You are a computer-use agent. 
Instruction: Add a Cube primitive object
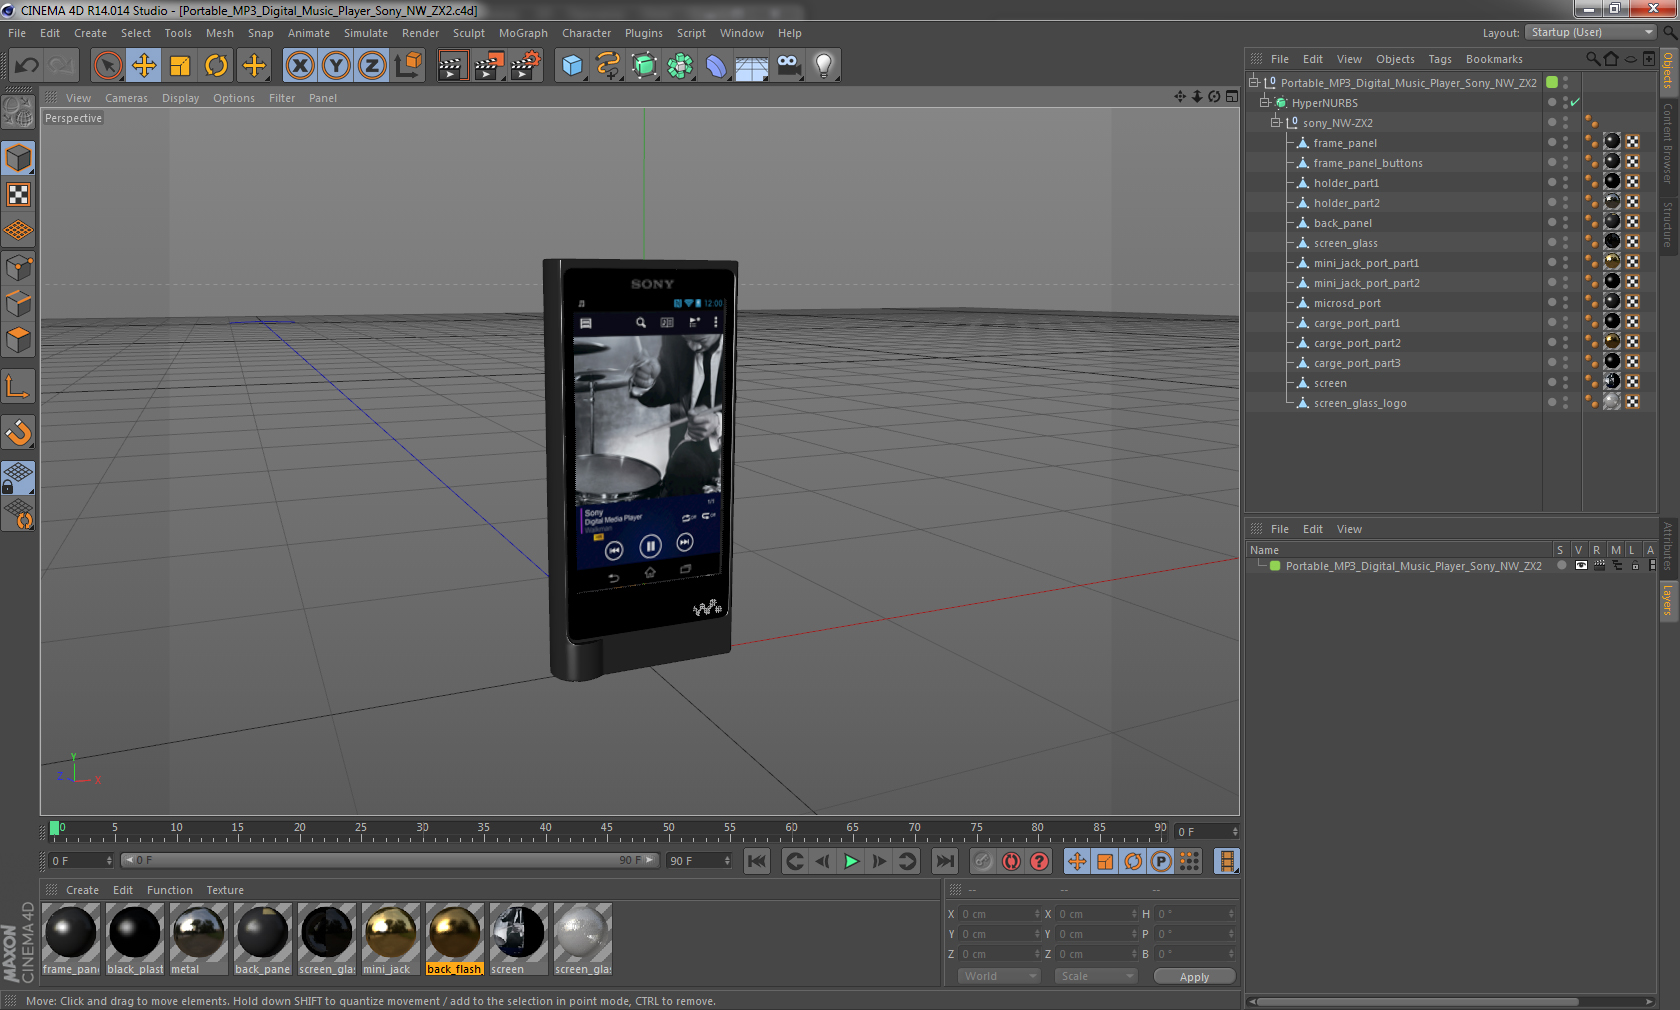(572, 66)
